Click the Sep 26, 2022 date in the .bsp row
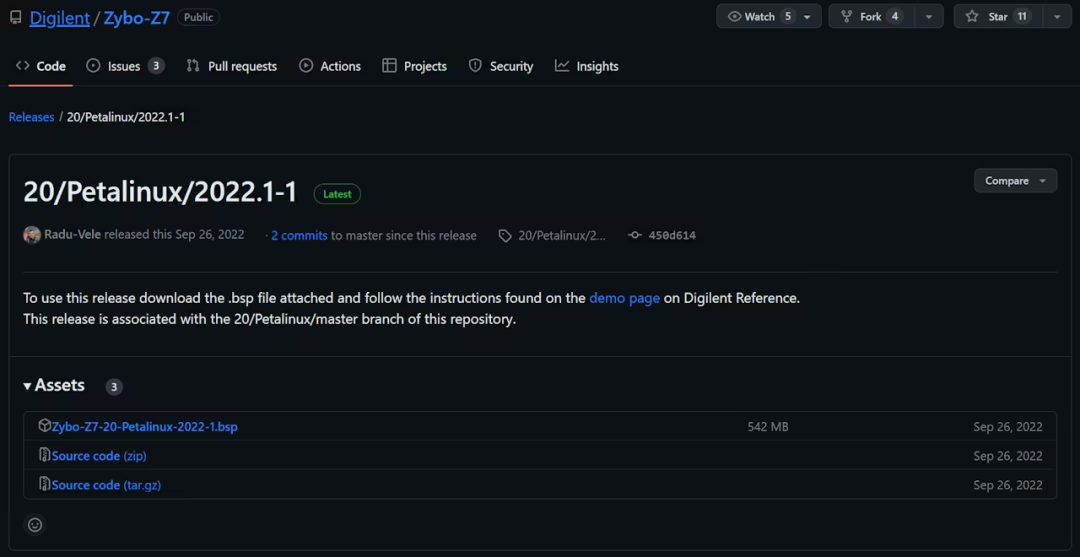Image resolution: width=1080 pixels, height=557 pixels. (x=1008, y=427)
